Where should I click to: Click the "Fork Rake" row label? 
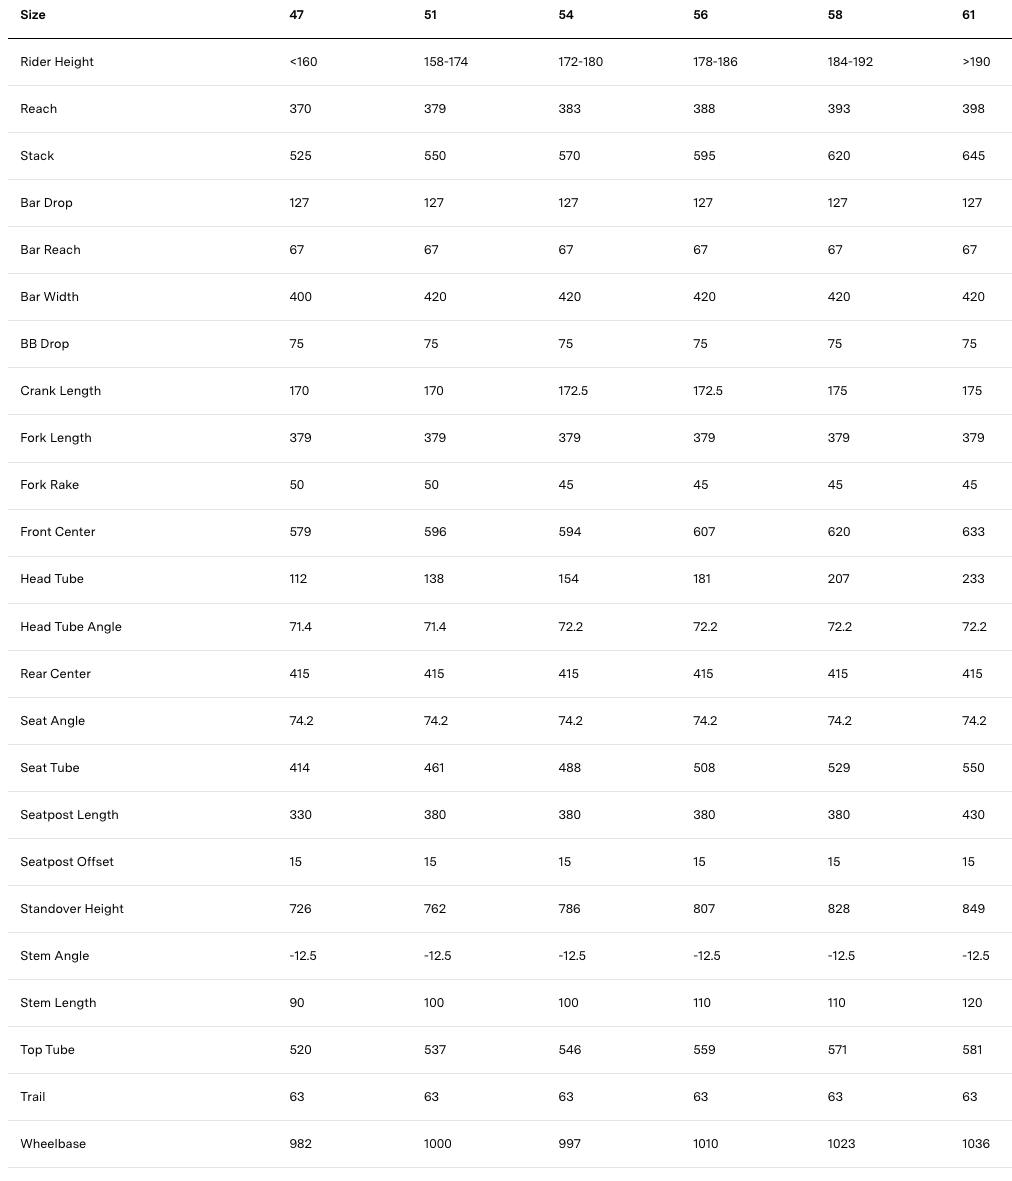tap(49, 485)
